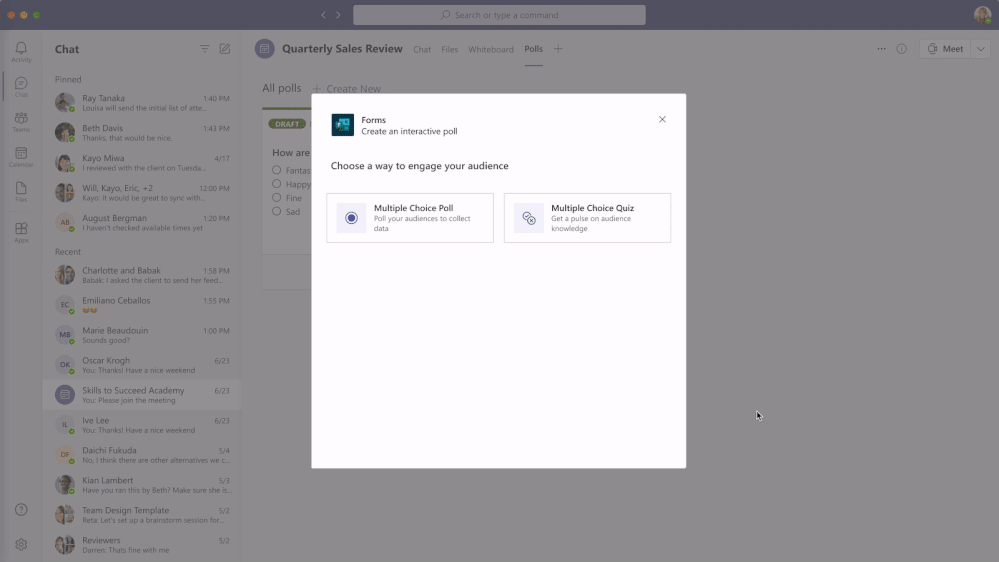
Task: Collapse the Pinned chats section
Action: (68, 80)
